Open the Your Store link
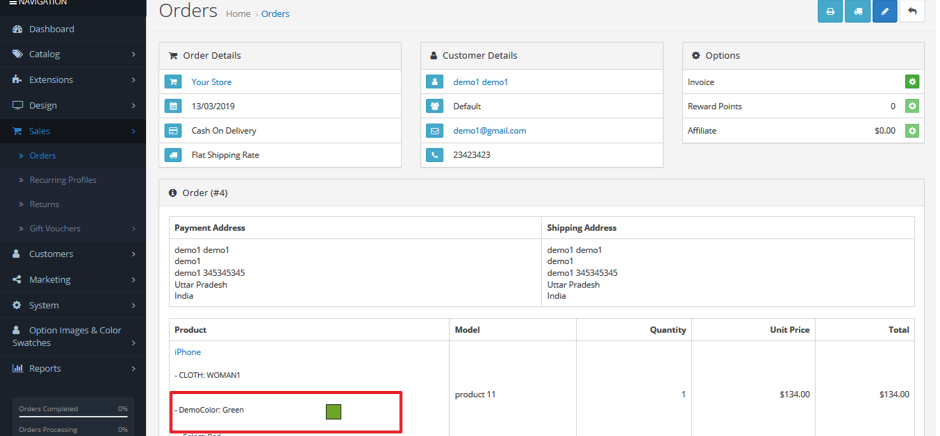Screen dimensions: 940x436 point(211,82)
